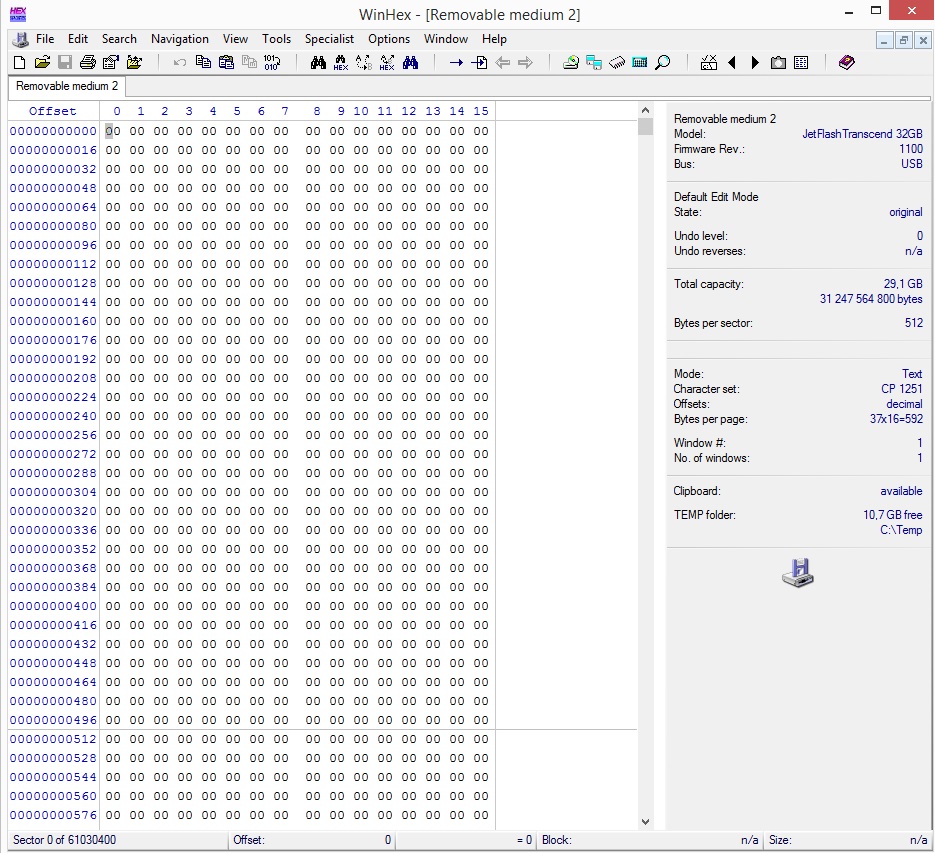The width and height of the screenshot is (935, 853).
Task: Click the Go To Sector arrow-into-page icon
Action: (x=479, y=63)
